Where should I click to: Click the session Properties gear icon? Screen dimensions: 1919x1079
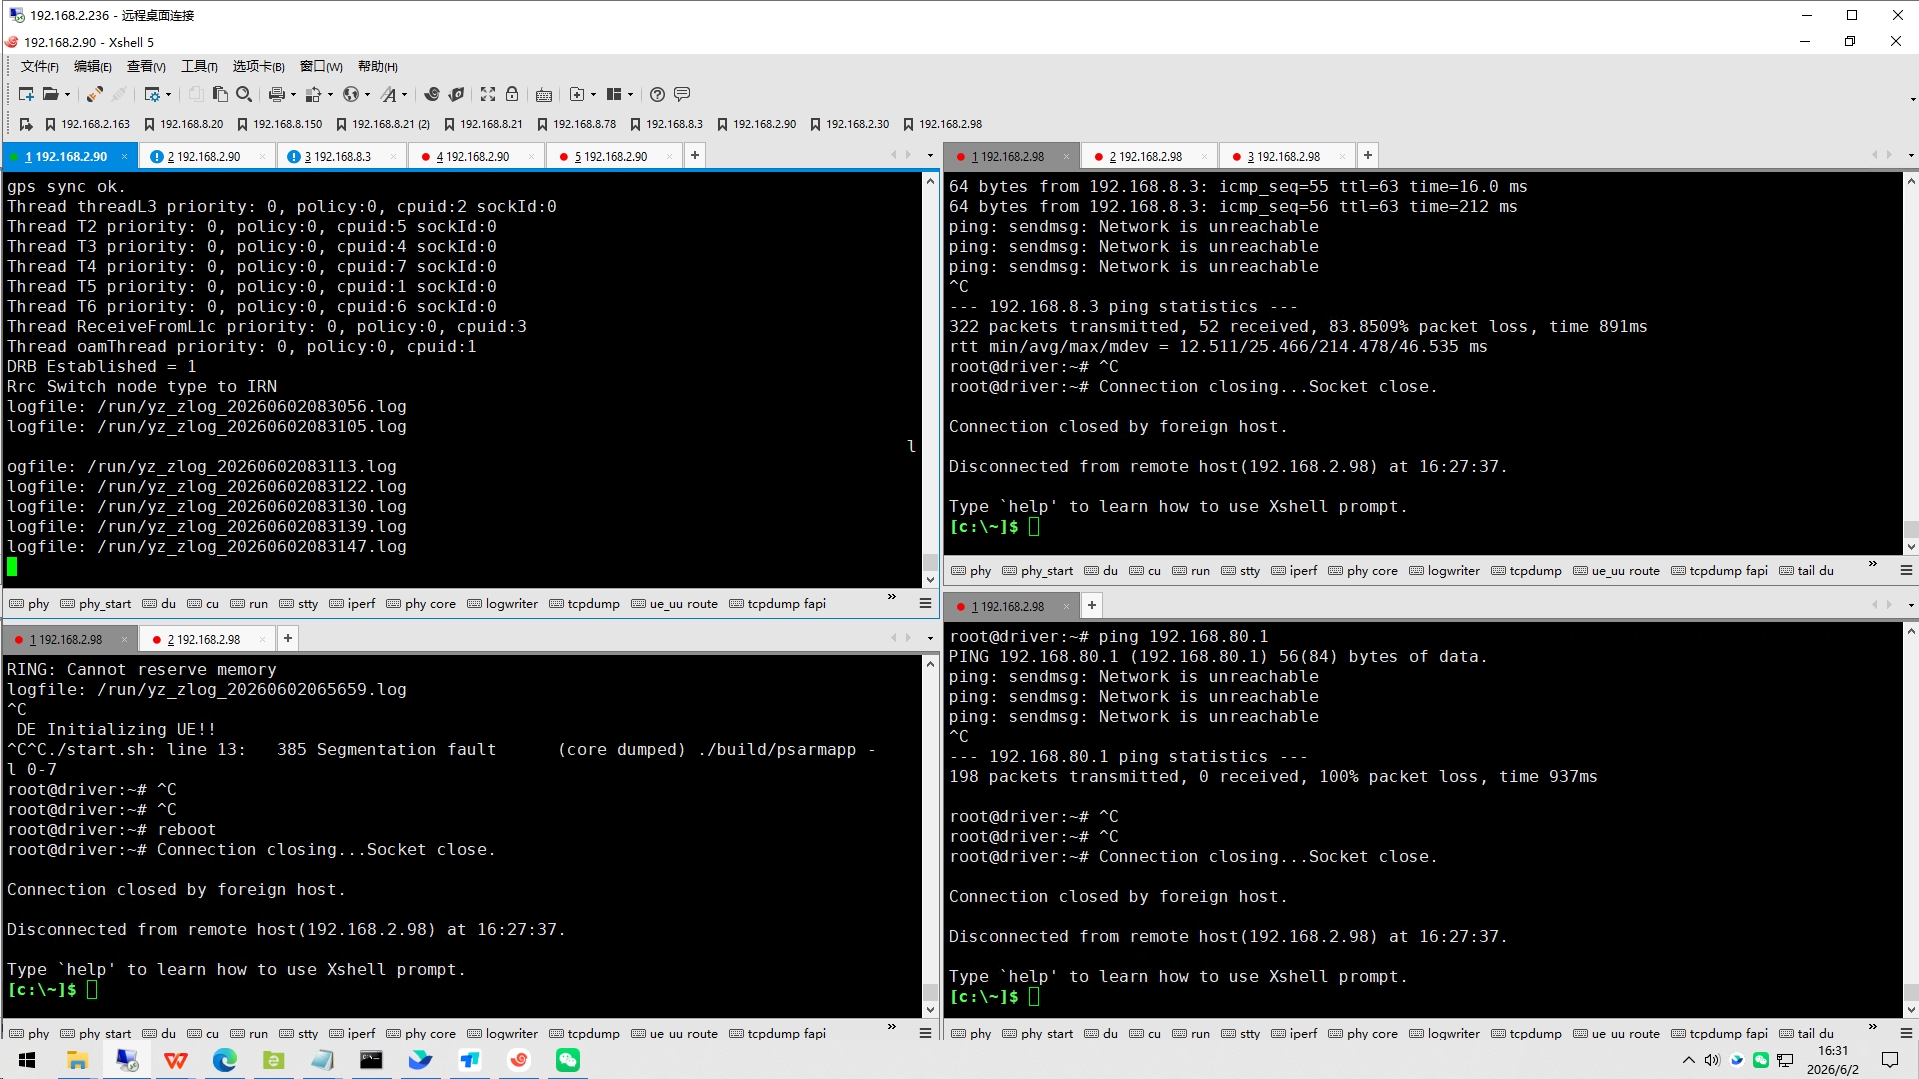pyautogui.click(x=152, y=94)
